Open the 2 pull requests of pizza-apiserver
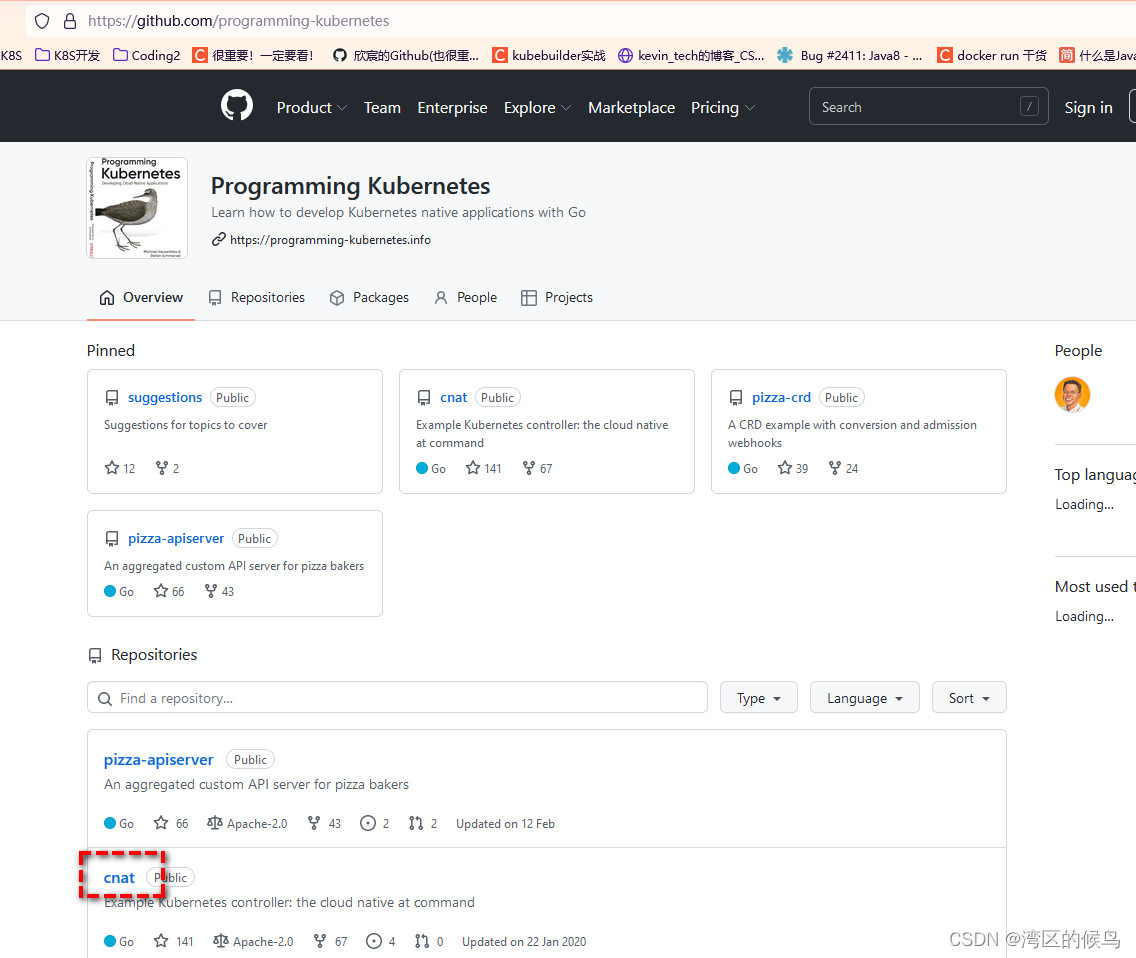1136x958 pixels. (423, 823)
